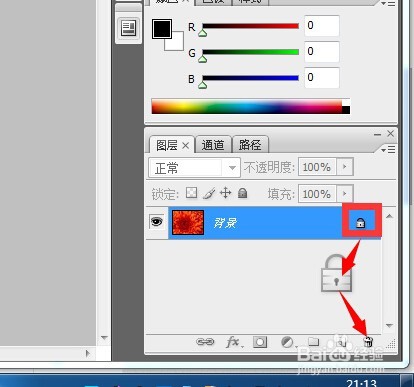414x387 pixels.
Task: Create a new layer group folder
Action: pos(313,342)
